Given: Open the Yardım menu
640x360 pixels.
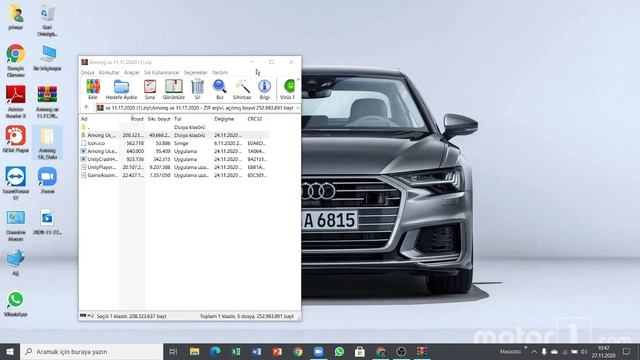Looking at the screenshot, I should tap(220, 73).
